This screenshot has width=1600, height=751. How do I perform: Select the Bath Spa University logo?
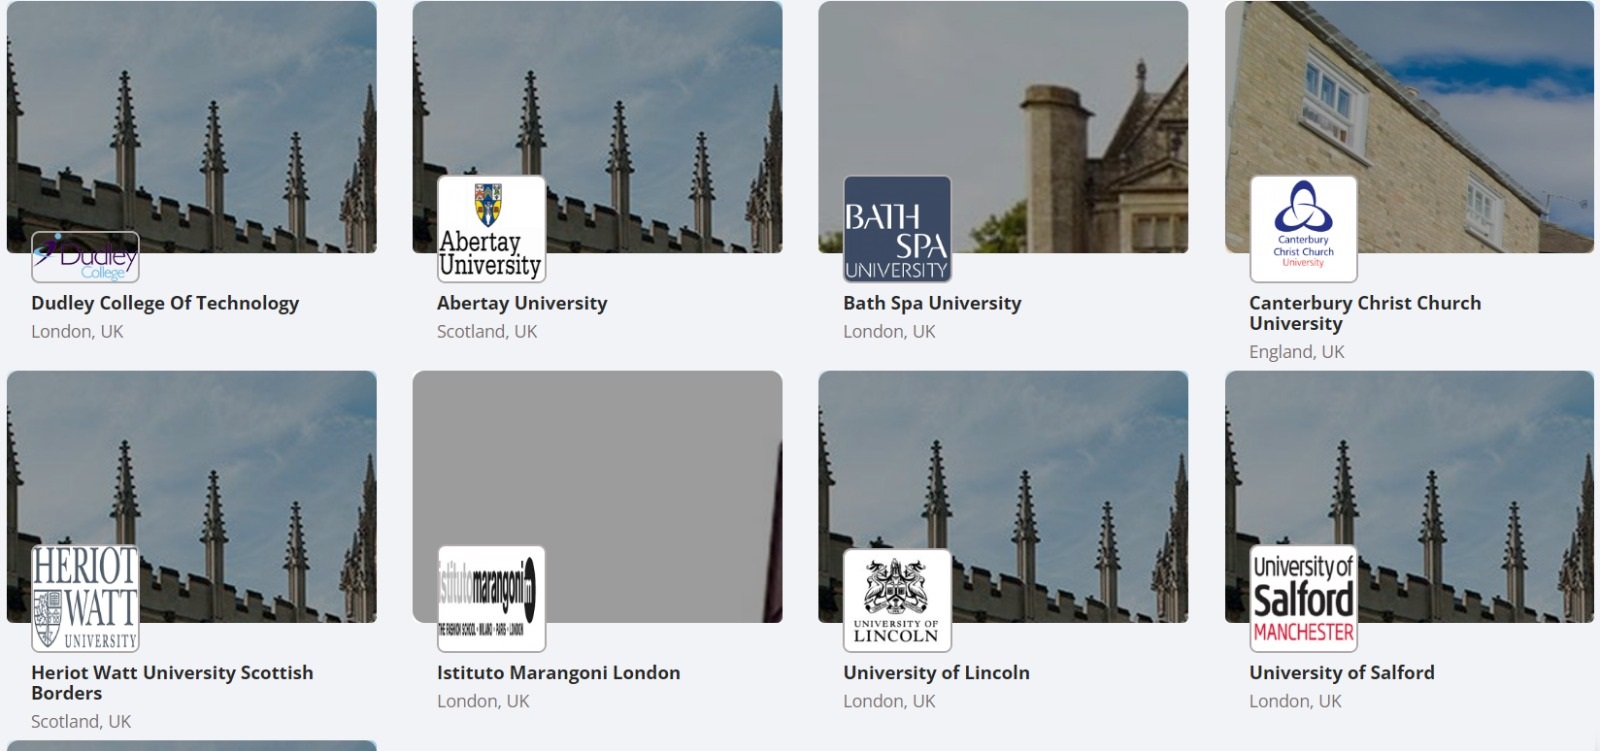(897, 229)
